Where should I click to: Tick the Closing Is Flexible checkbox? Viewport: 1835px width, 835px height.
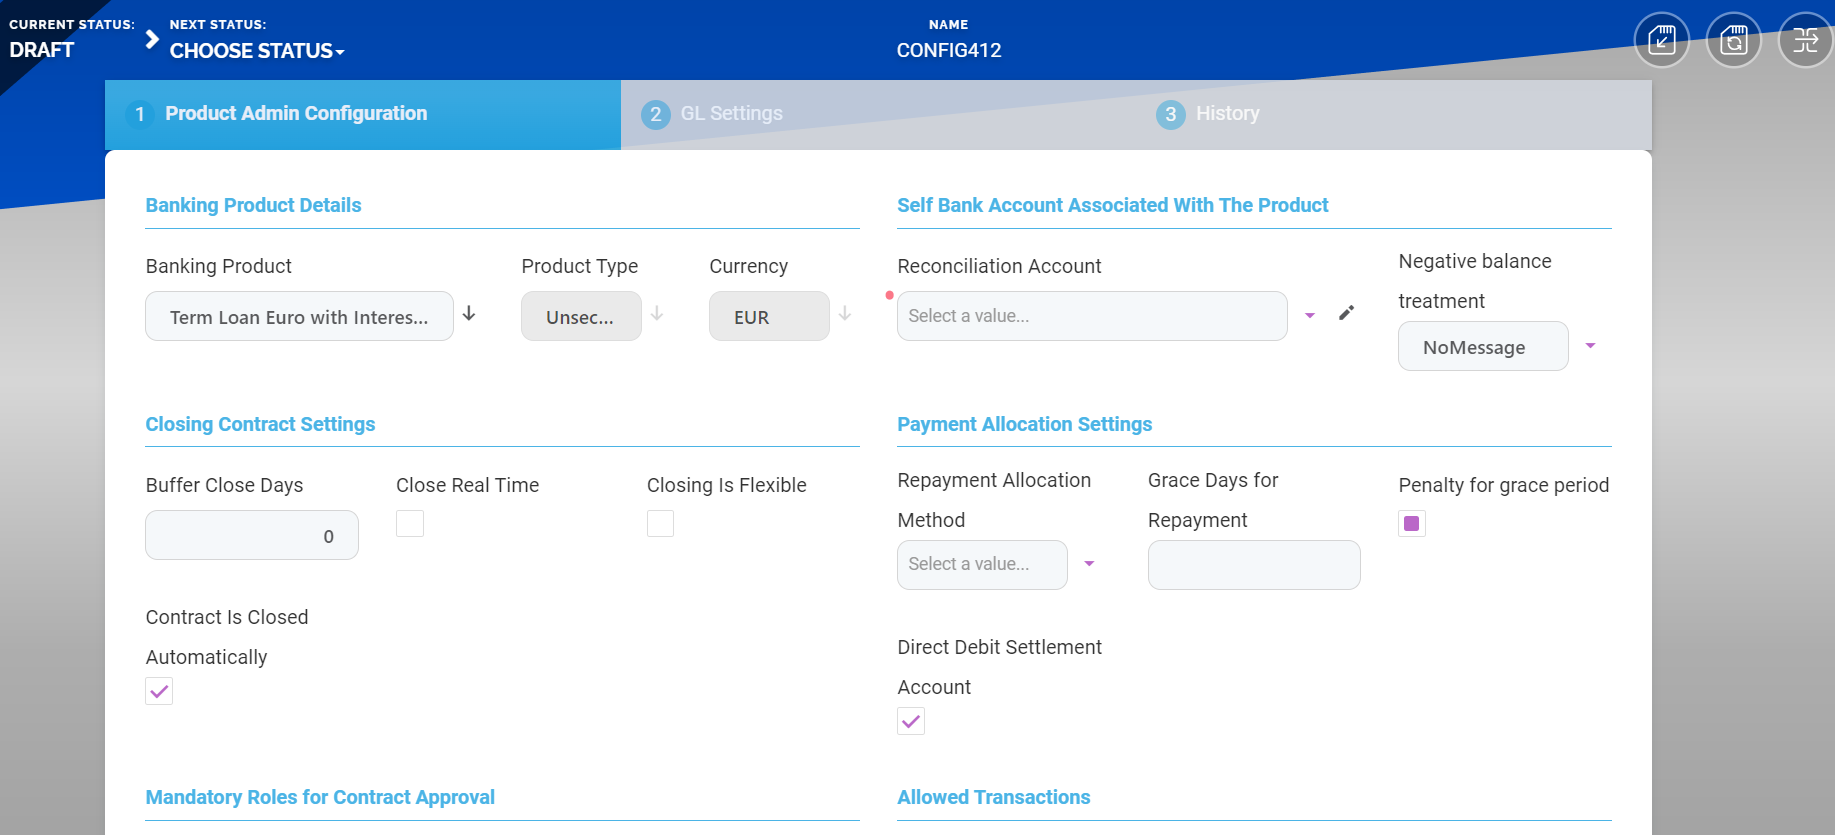click(x=660, y=523)
